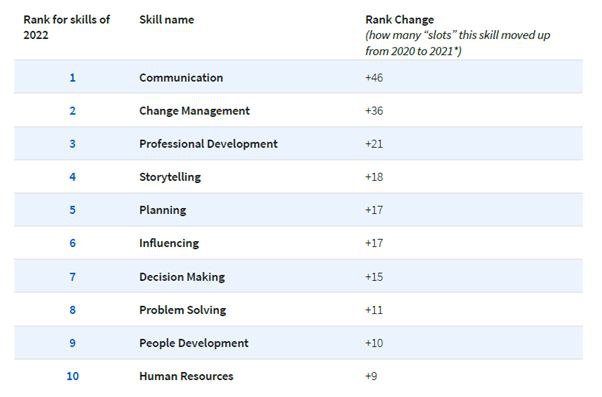Select the Storytelling skill entry
This screenshot has width=602, height=397.
170,177
